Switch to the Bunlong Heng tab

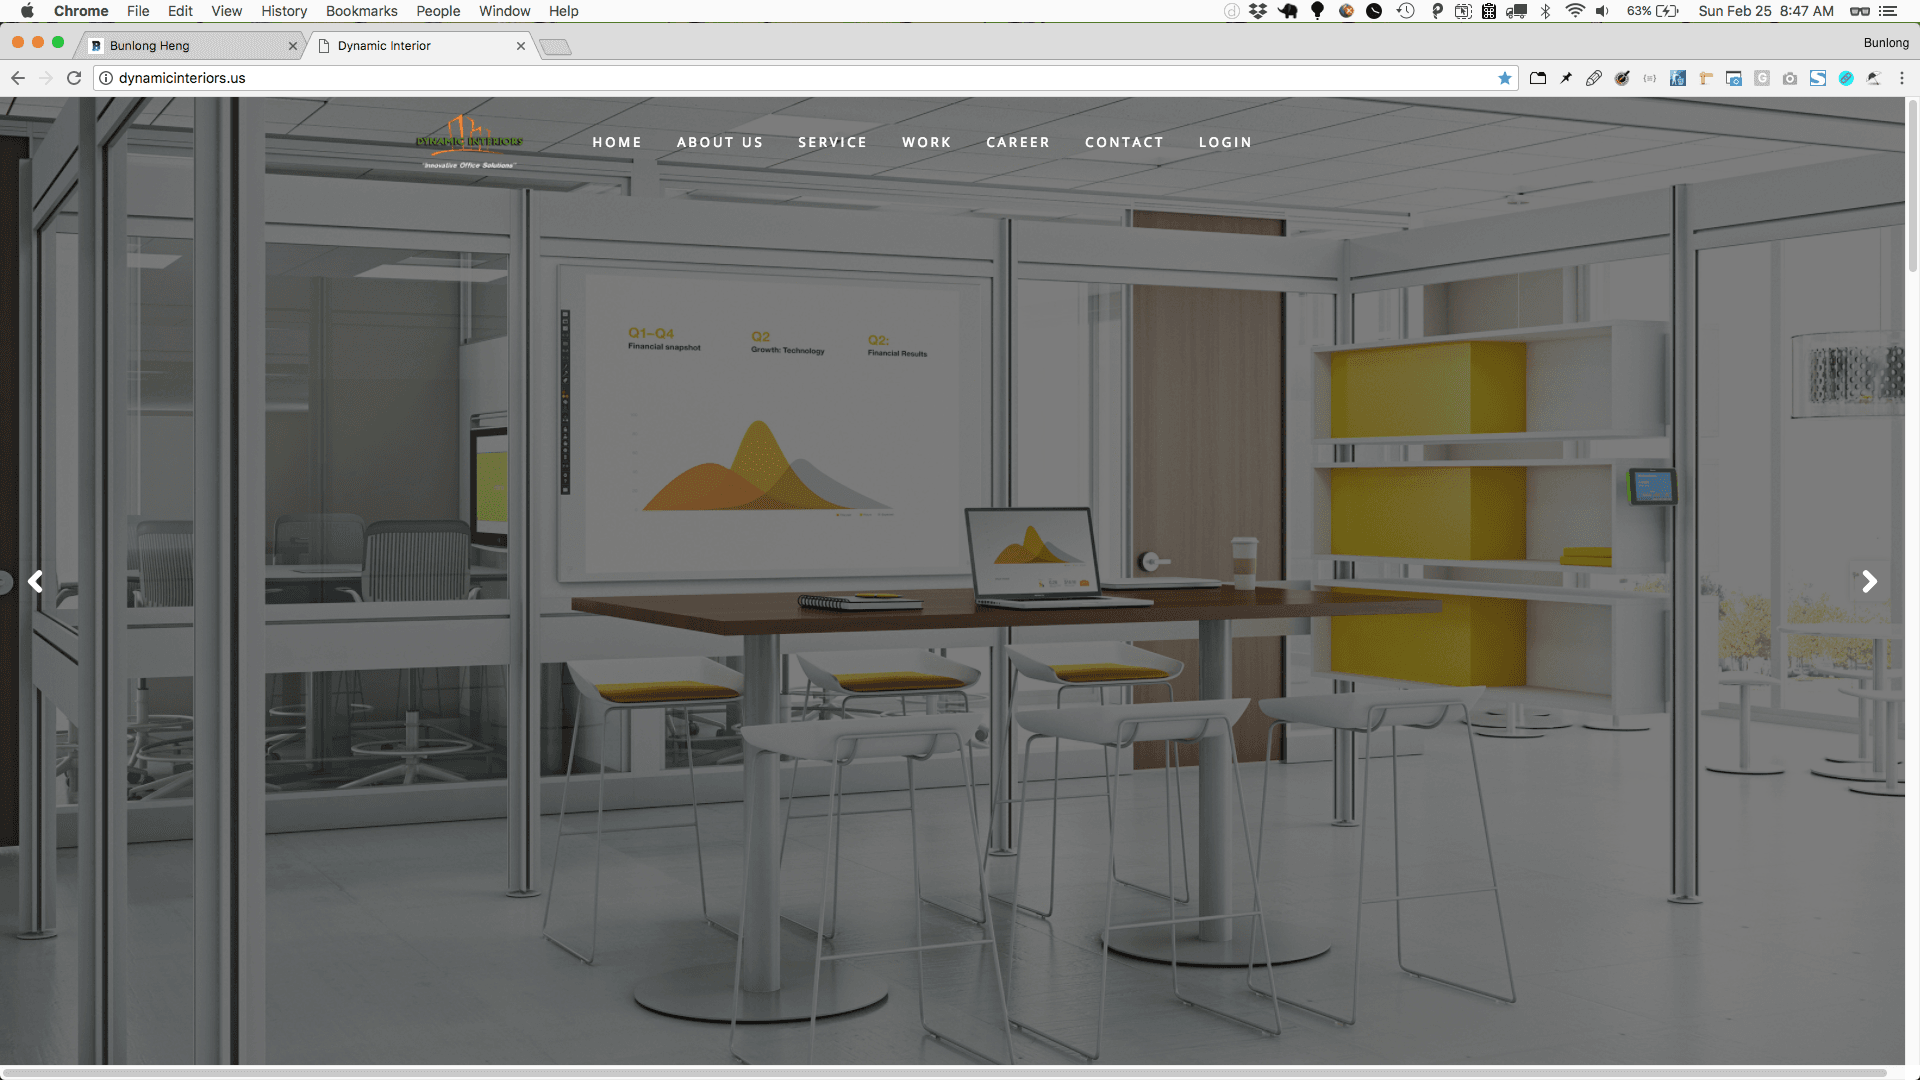190,46
